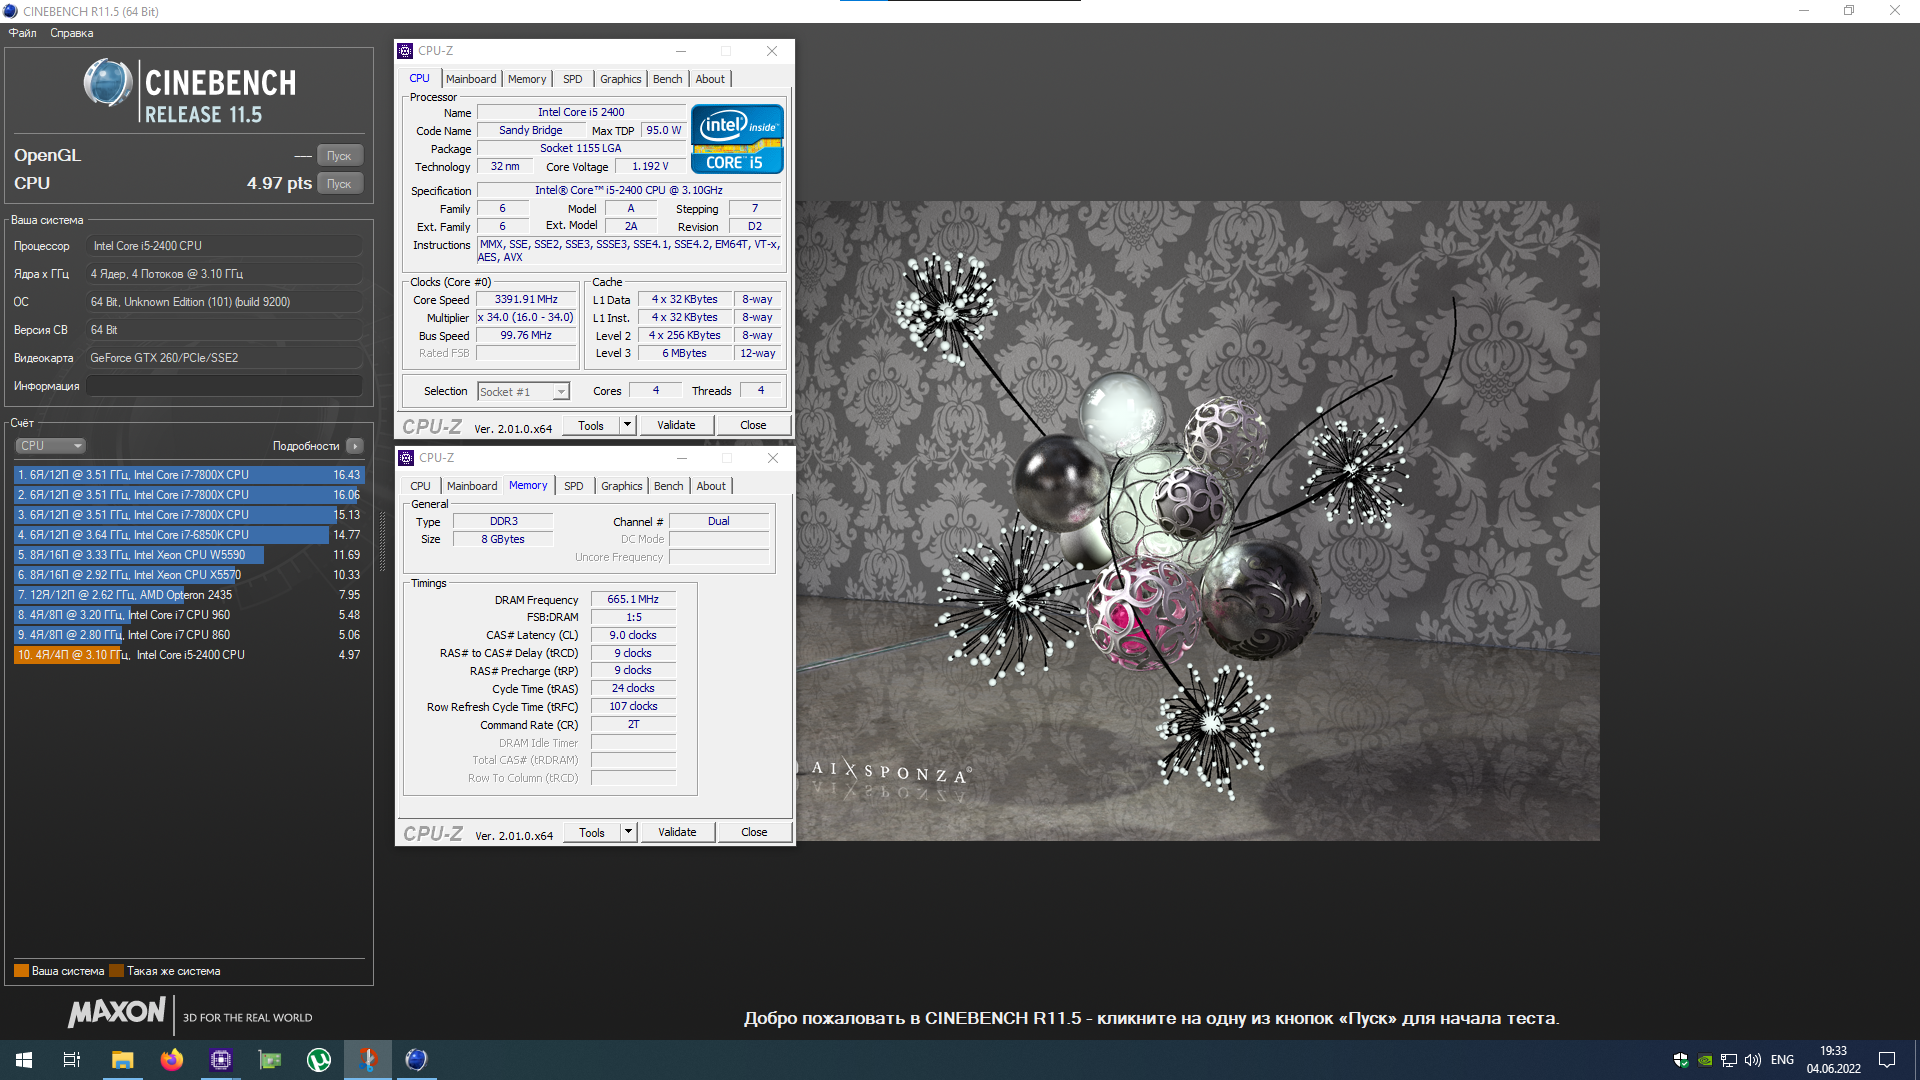Image resolution: width=1920 pixels, height=1080 pixels.
Task: Select ranking row Xeon CPU X5570
Action: pos(188,575)
